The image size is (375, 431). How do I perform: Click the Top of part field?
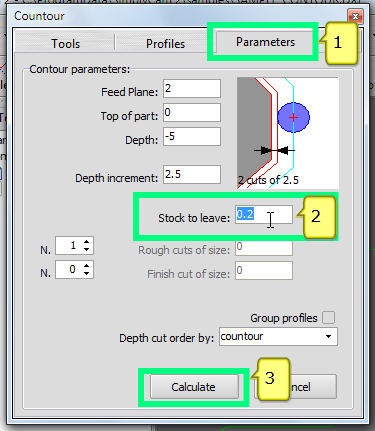[192, 112]
